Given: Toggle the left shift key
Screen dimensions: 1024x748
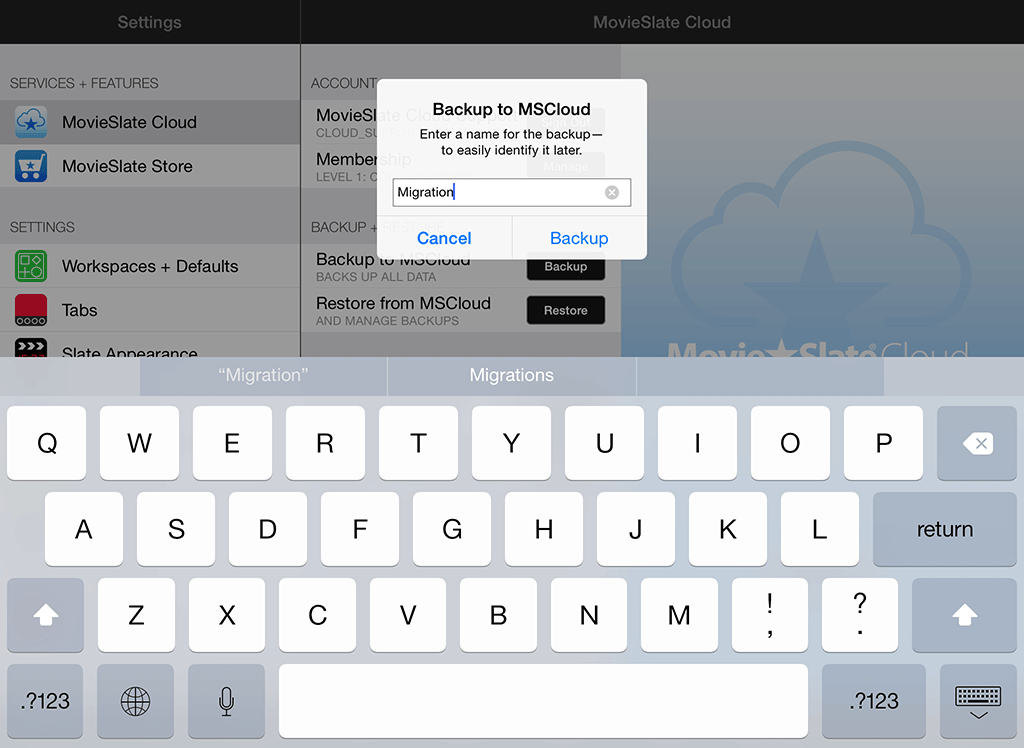Looking at the screenshot, I should click(45, 616).
